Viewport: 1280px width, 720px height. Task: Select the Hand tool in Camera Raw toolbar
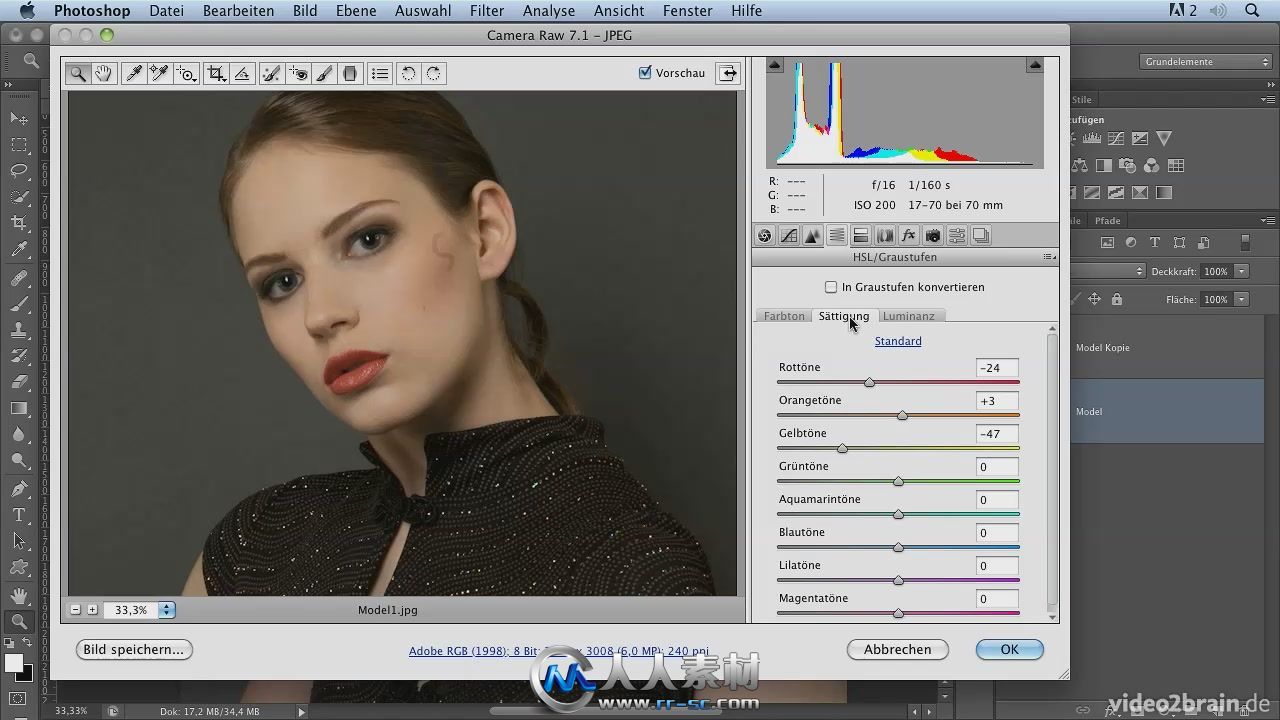click(x=104, y=73)
